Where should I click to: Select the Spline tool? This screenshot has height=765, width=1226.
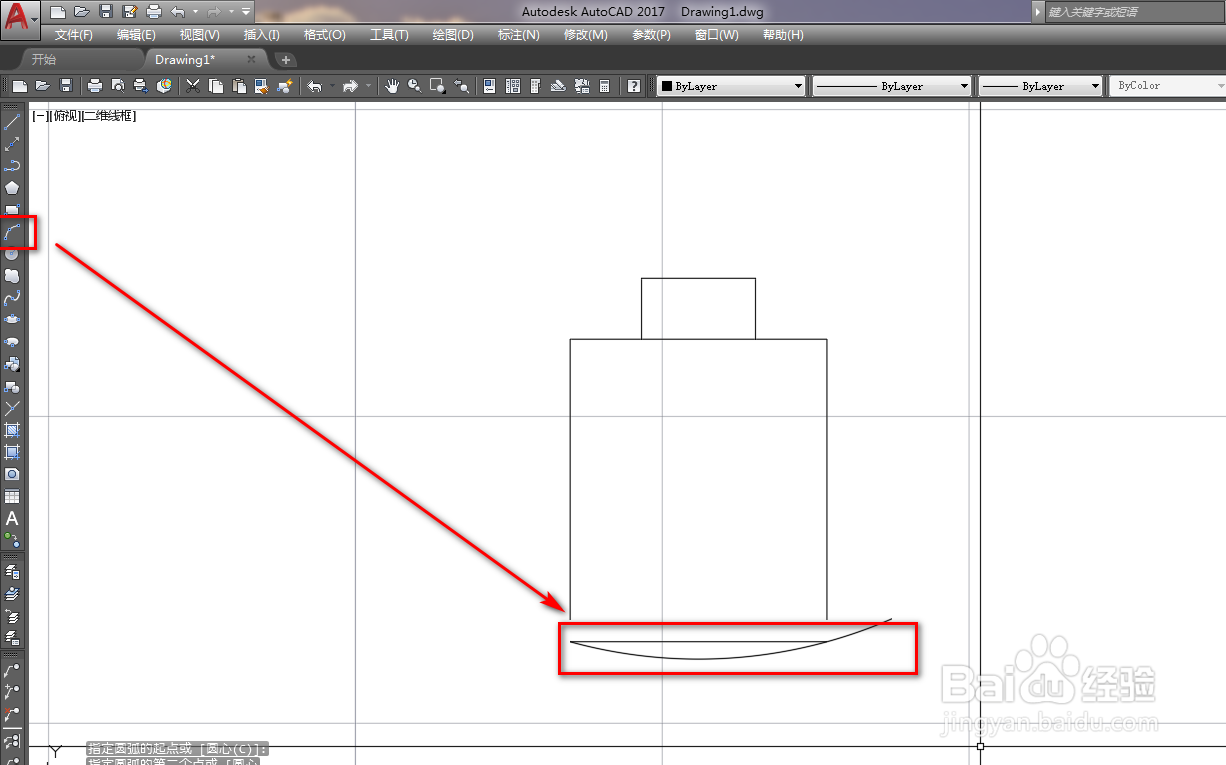click(x=12, y=298)
